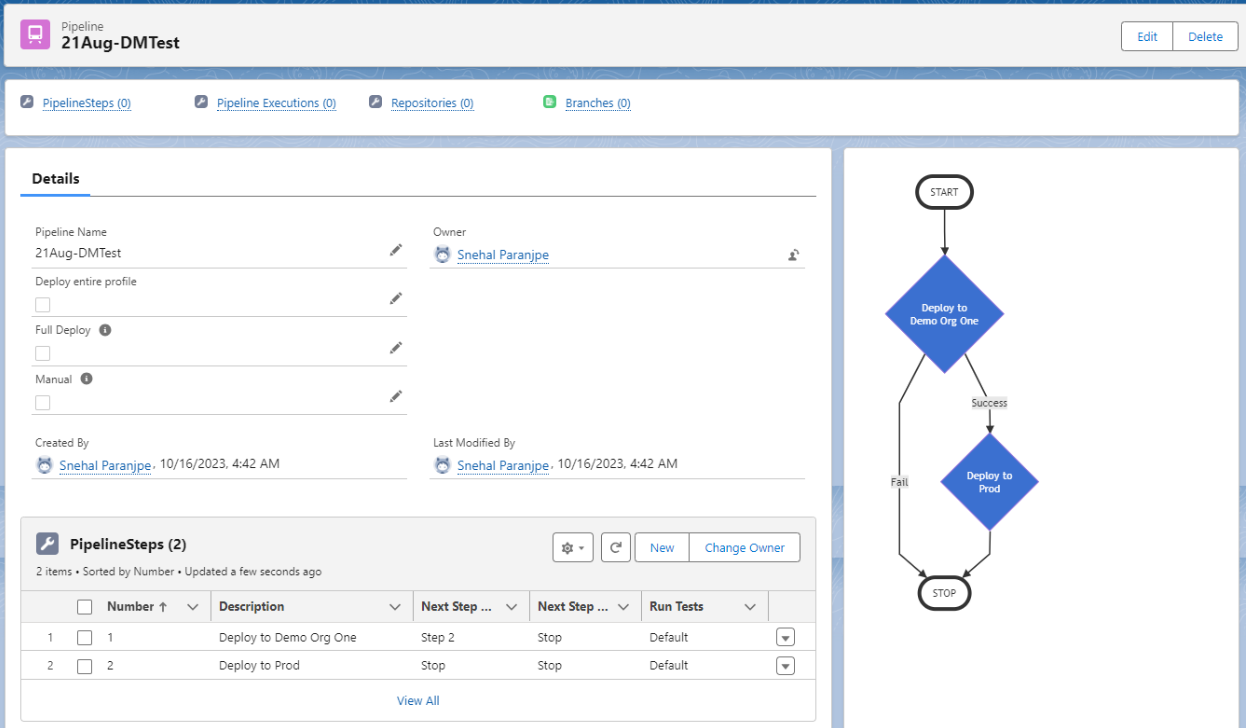
Task: Open row actions for Deploy to Prod
Action: [786, 666]
